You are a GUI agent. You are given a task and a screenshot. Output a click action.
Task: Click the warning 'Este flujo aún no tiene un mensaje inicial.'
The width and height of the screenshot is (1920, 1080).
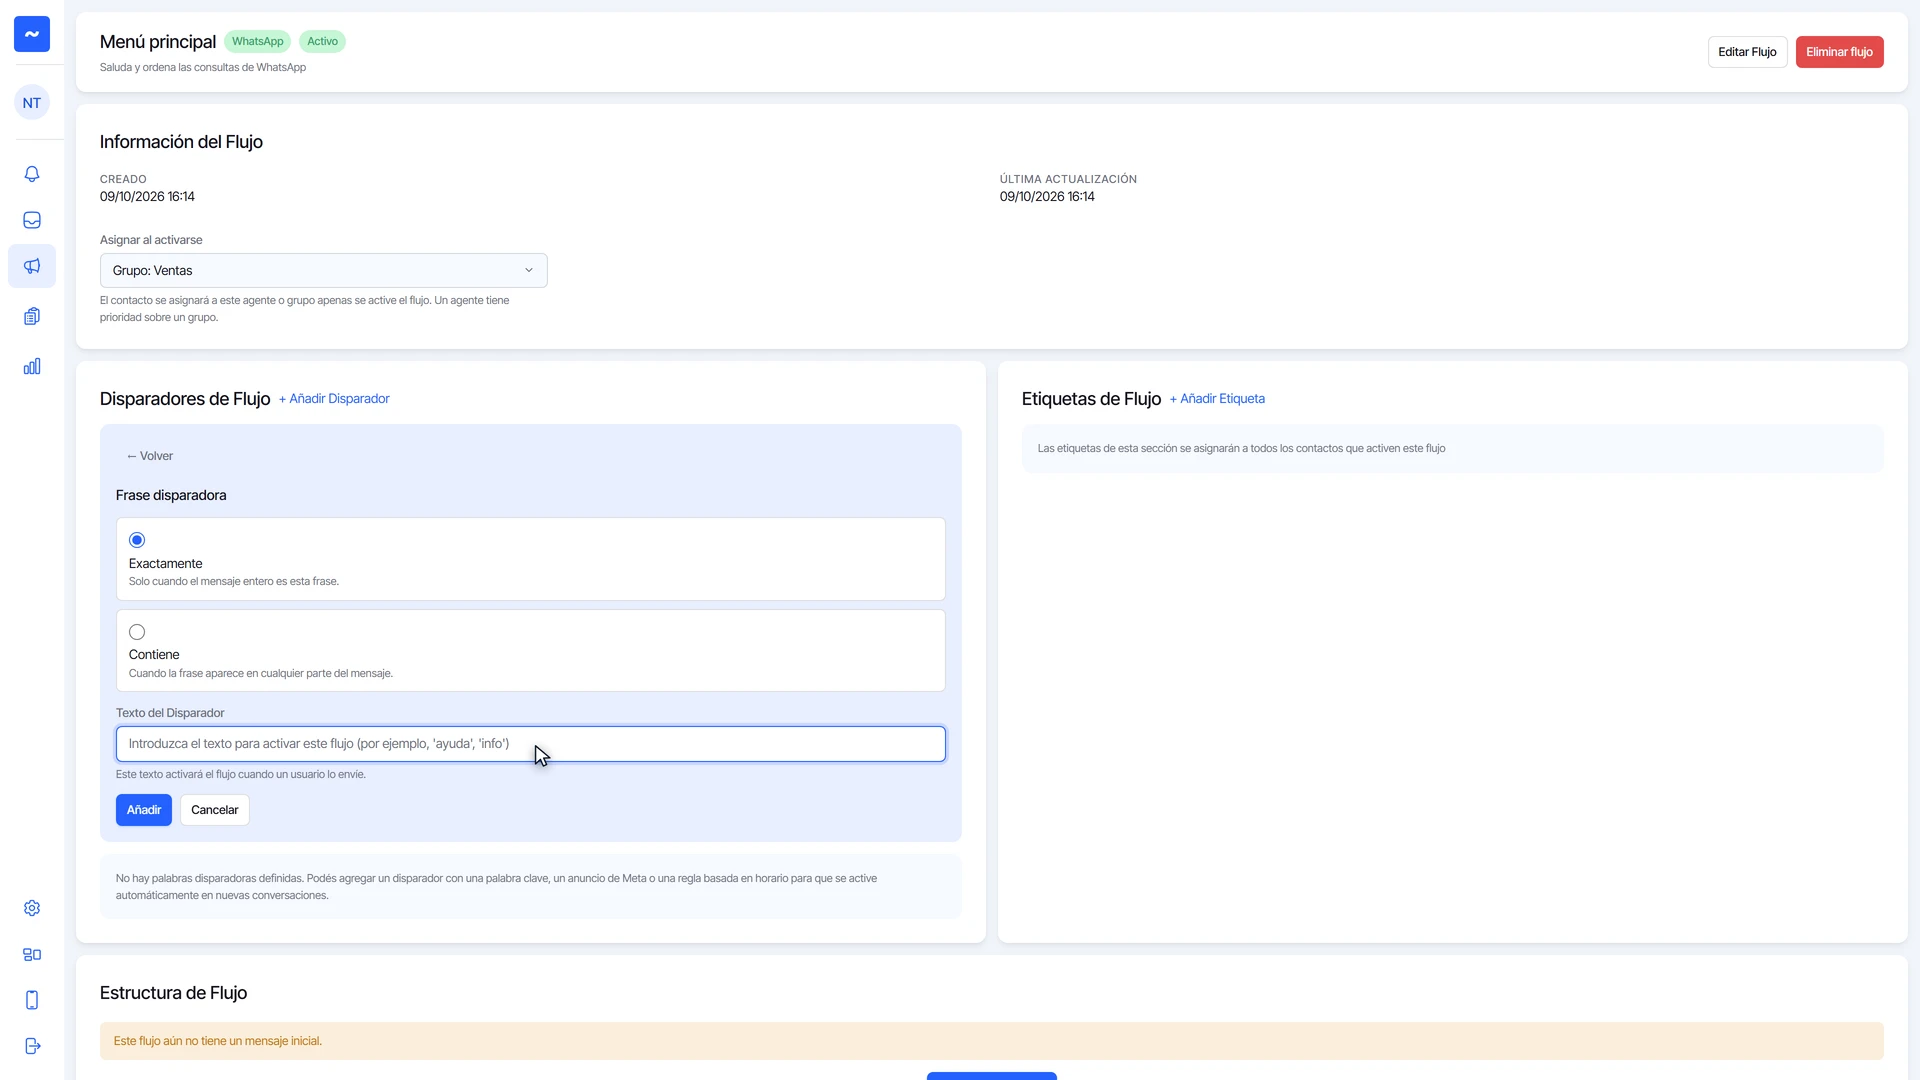click(x=992, y=1041)
